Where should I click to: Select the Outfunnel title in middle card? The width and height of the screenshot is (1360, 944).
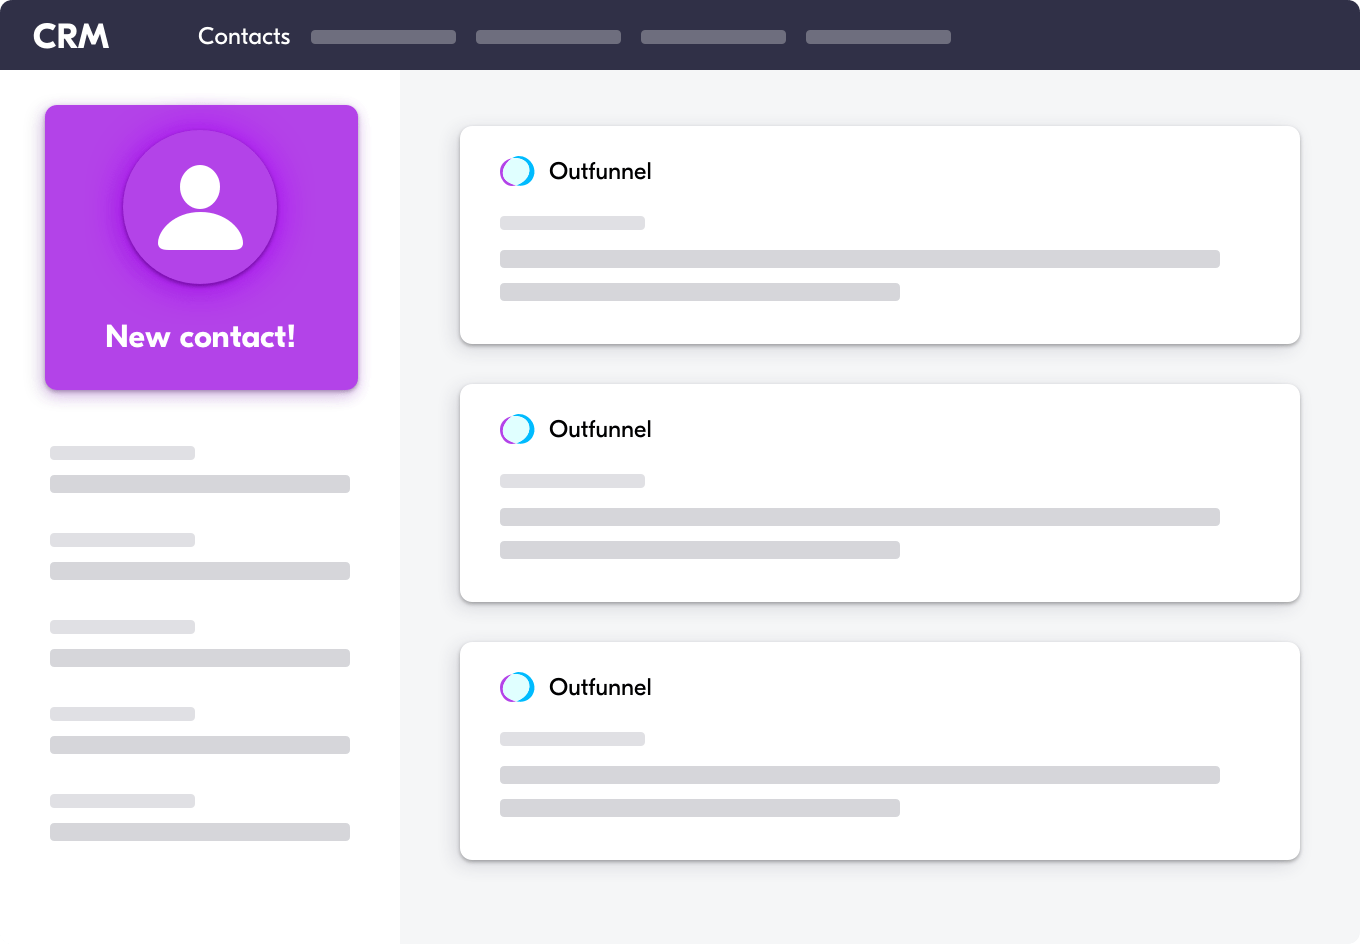600,429
